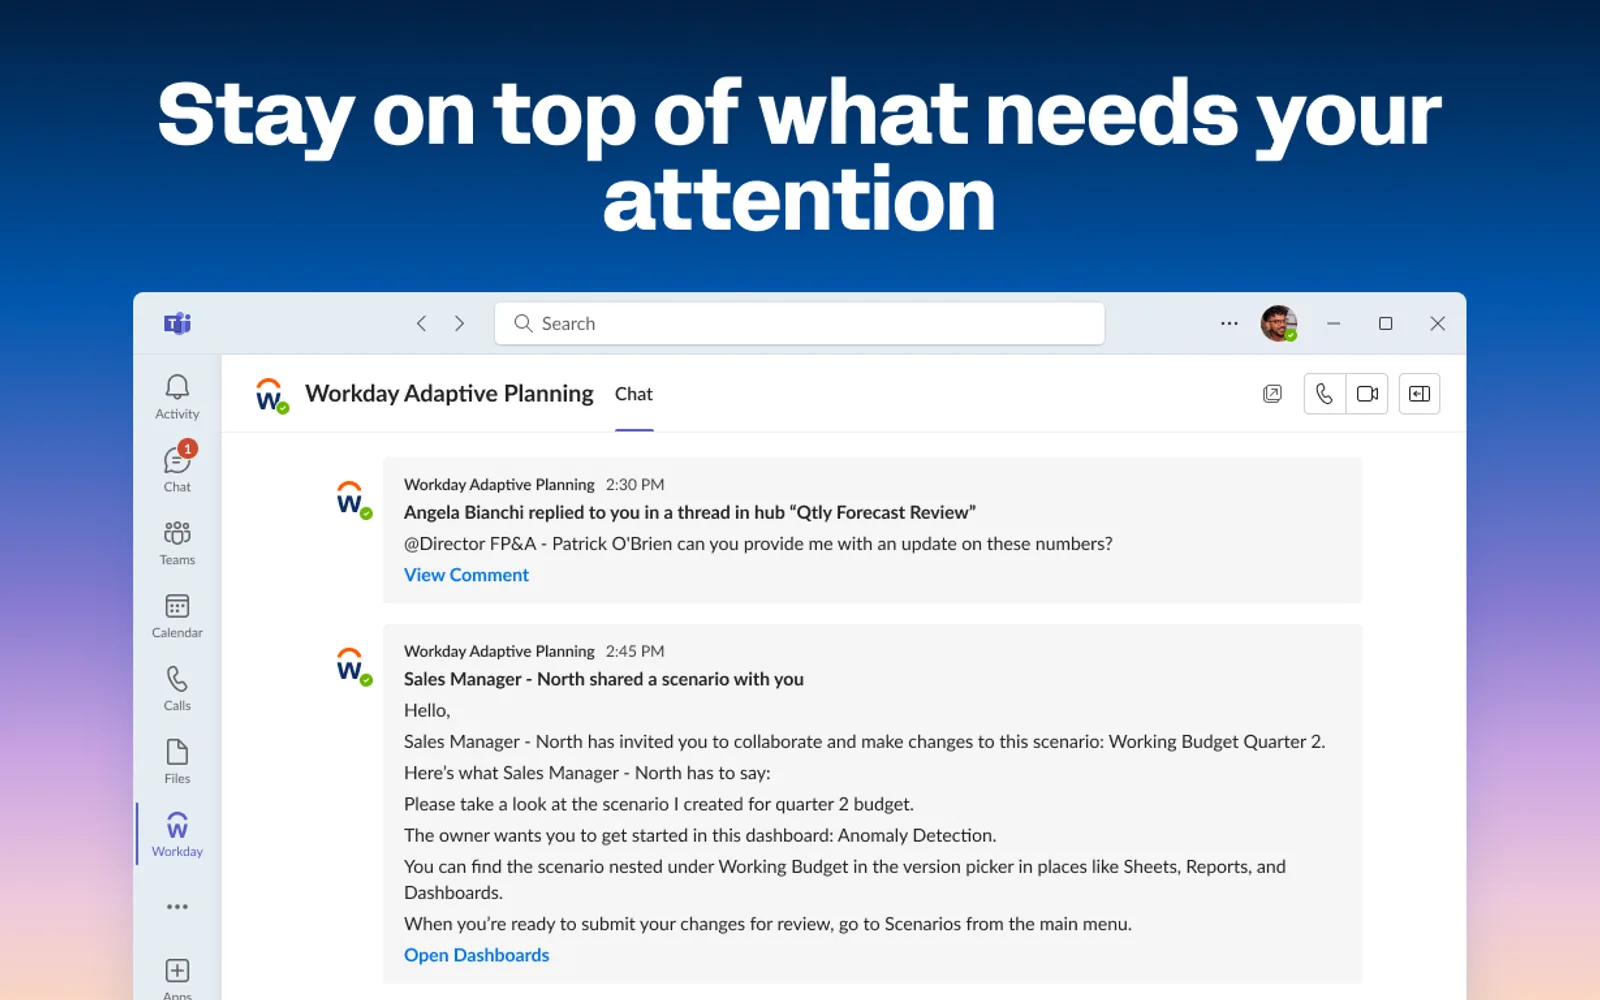Open the View Comment link
Image resolution: width=1600 pixels, height=1000 pixels.
tap(466, 575)
